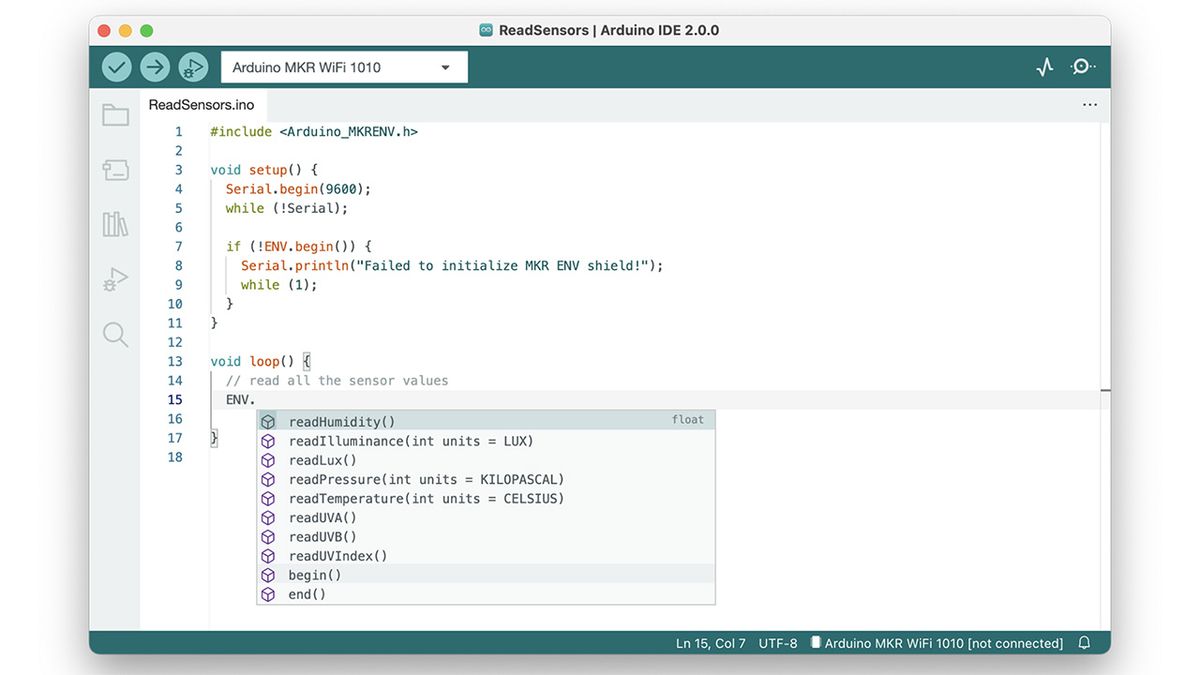Open the Serial Monitor icon
The image size is (1200, 675).
(1083, 66)
